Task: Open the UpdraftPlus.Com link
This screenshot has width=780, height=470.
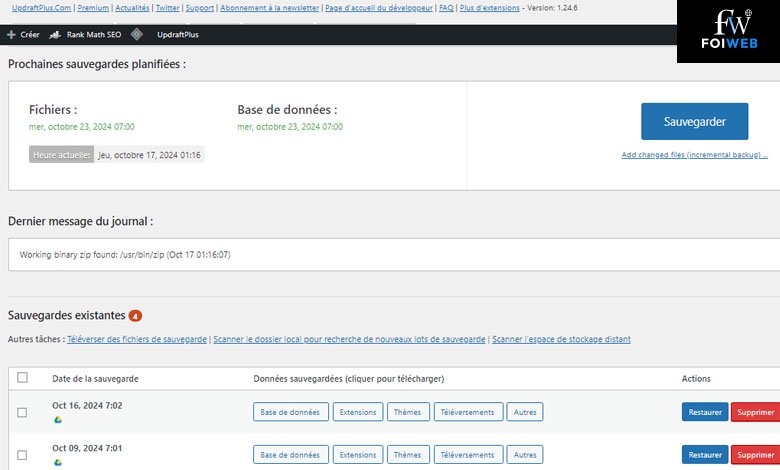Action: tap(41, 8)
